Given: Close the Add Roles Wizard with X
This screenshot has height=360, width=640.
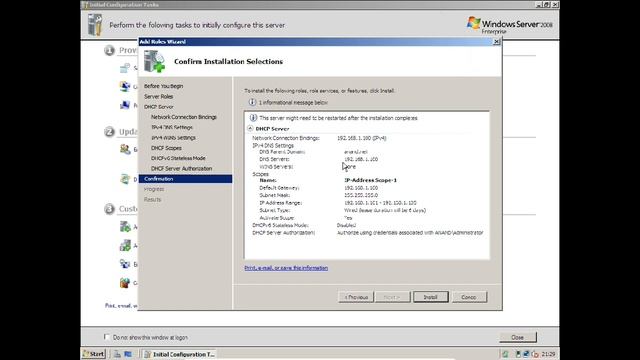Looking at the screenshot, I should tap(496, 42).
